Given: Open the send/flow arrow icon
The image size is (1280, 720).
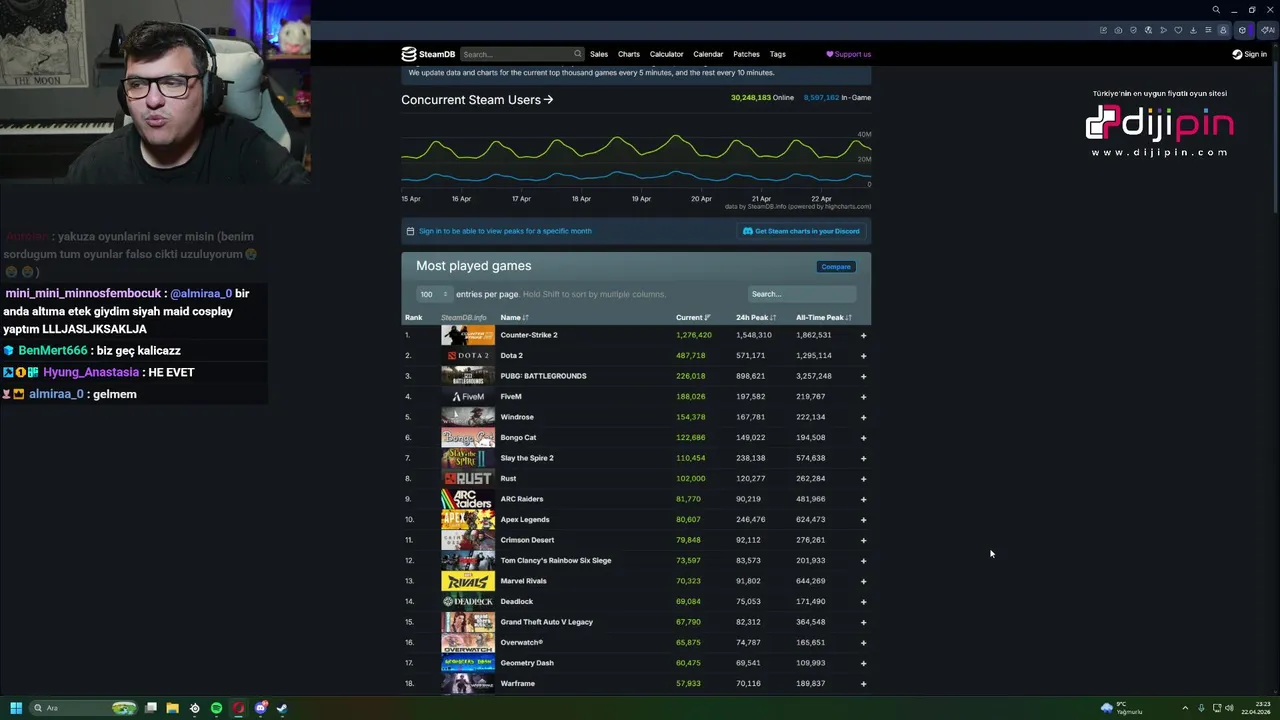Looking at the screenshot, I should (1163, 30).
